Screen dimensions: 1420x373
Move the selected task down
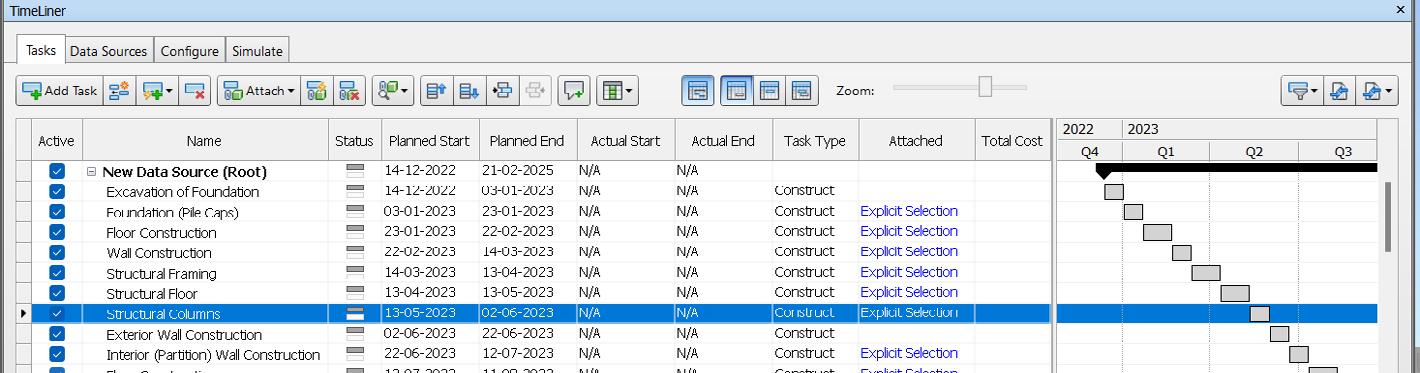pos(468,91)
